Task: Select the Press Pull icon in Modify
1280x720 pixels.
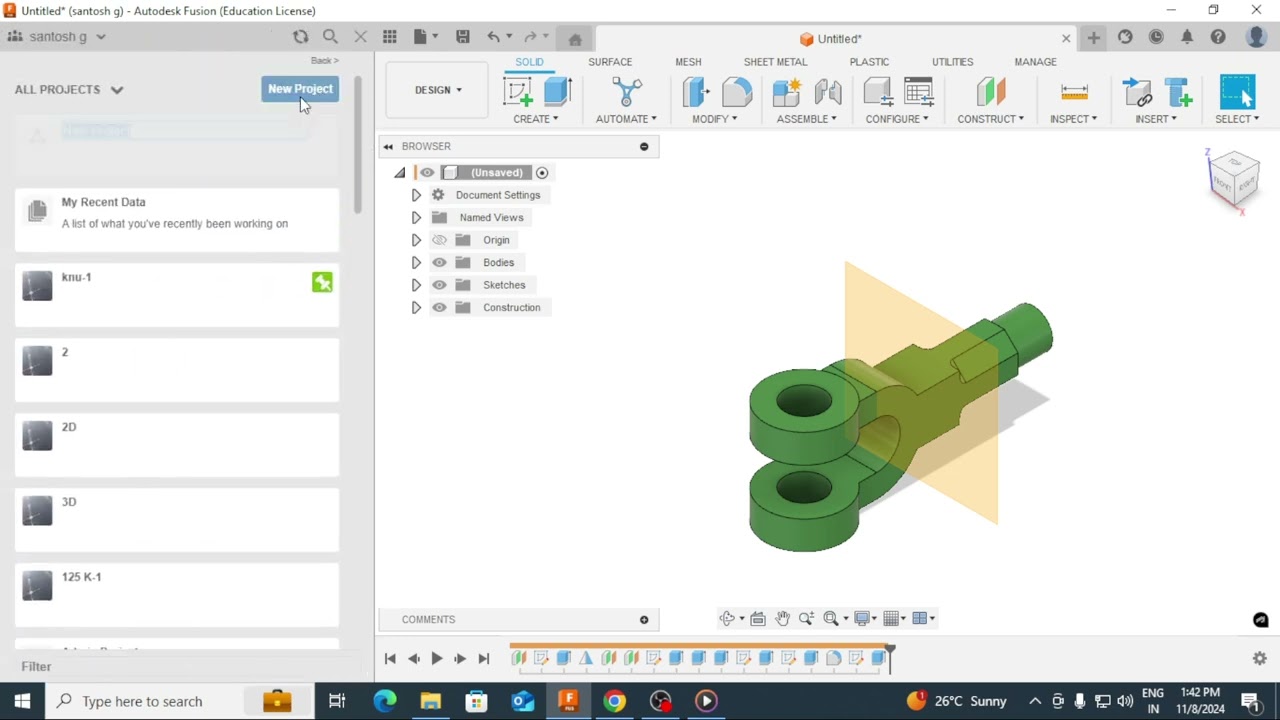Action: point(696,92)
